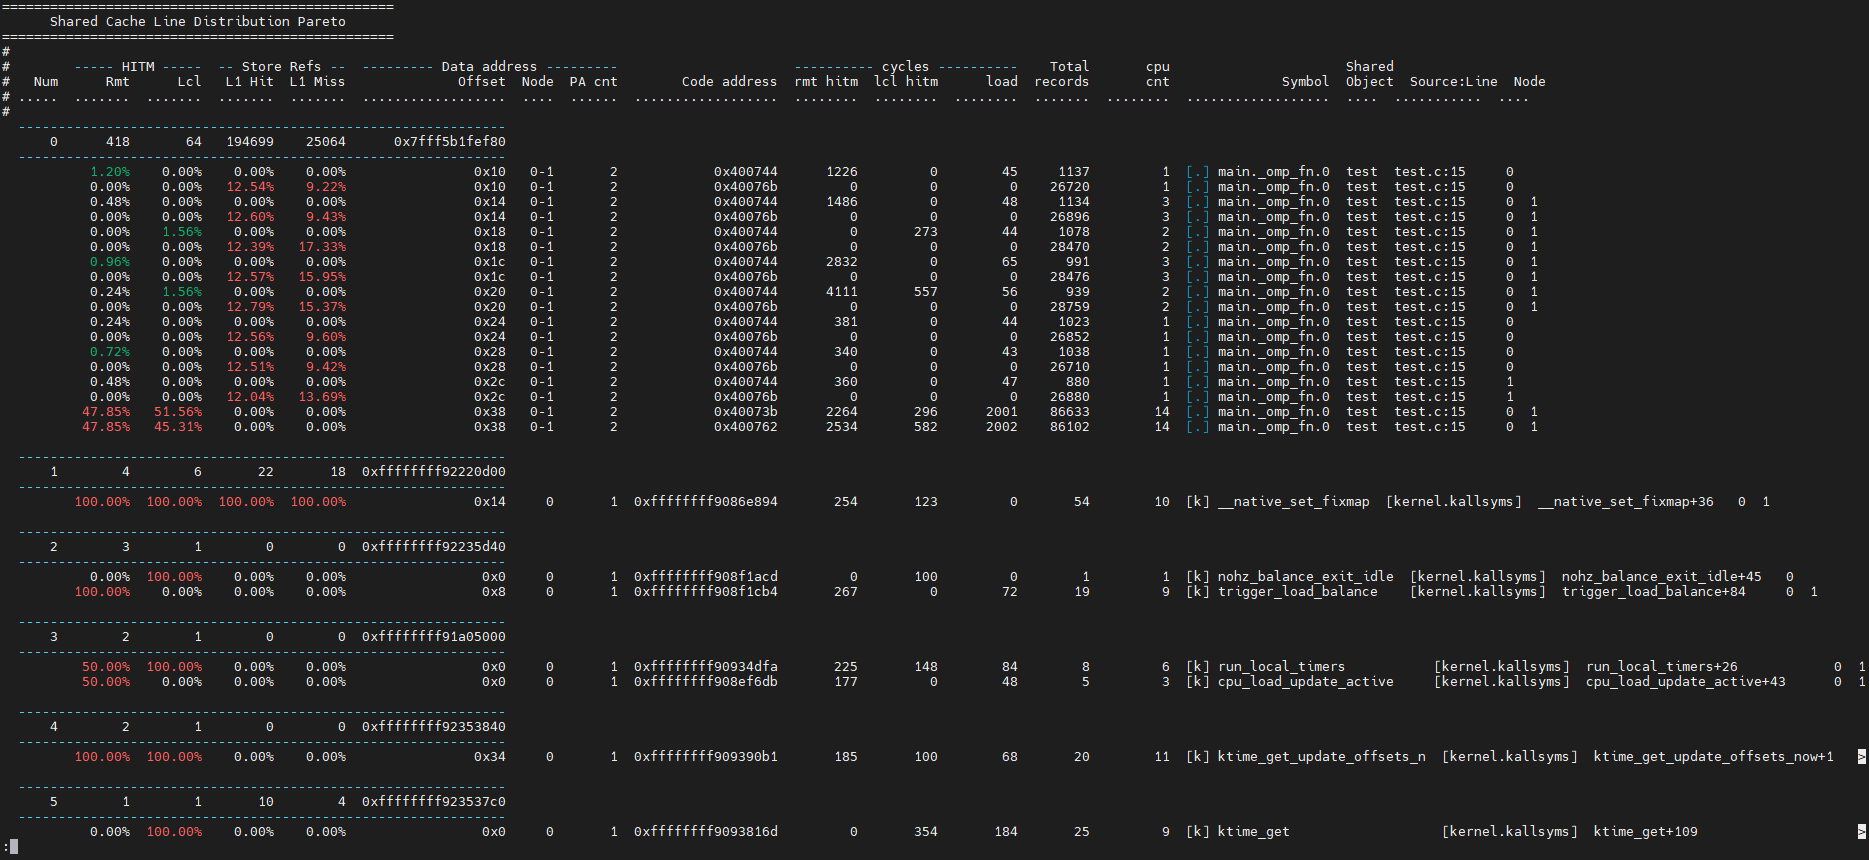Click the total records value 28759

1070,307
